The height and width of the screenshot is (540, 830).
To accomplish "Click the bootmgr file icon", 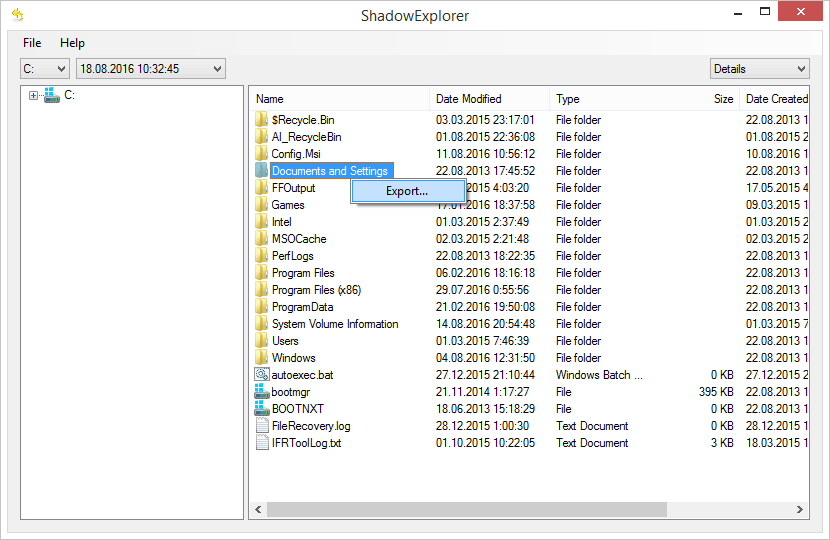I will tap(261, 391).
